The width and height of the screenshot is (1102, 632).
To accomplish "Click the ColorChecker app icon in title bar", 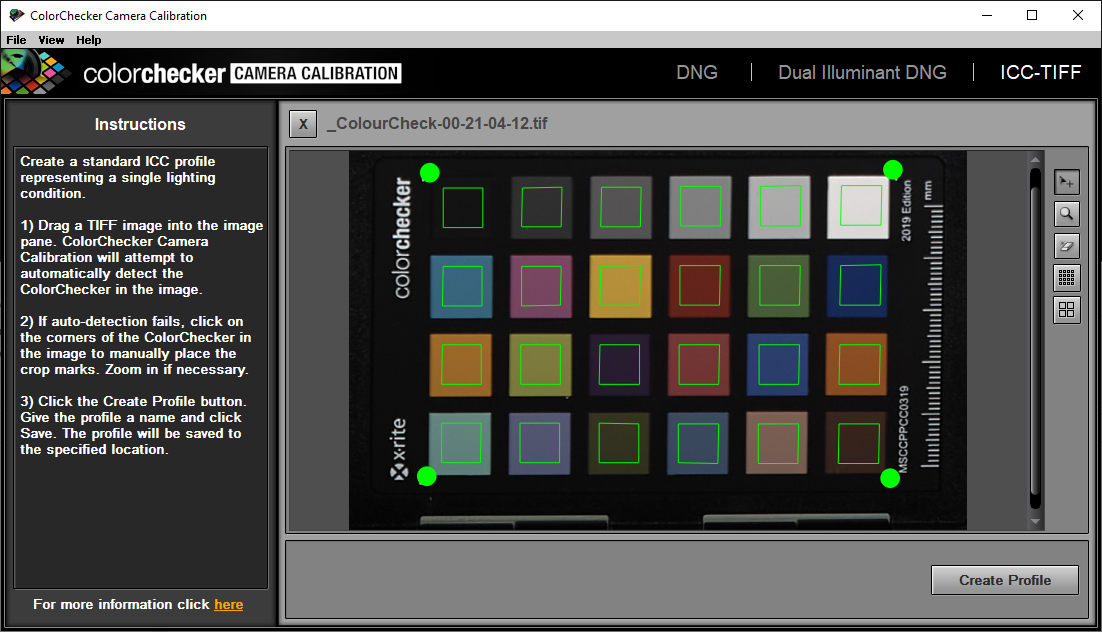I will click(x=15, y=15).
